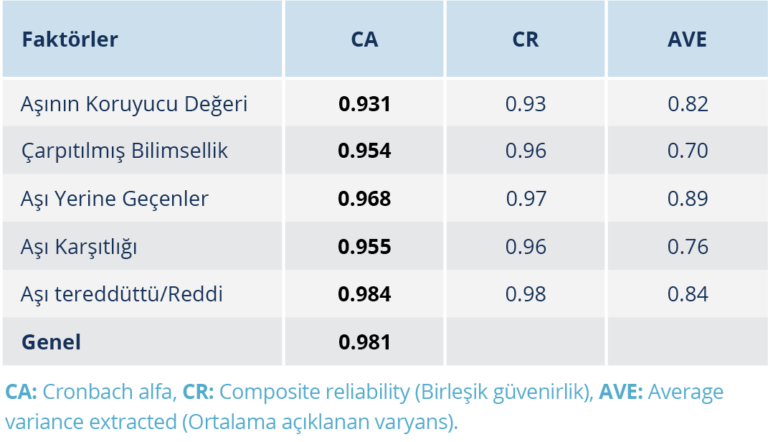Click the Aşı tereddüttü/Reddi row label

coord(122,294)
